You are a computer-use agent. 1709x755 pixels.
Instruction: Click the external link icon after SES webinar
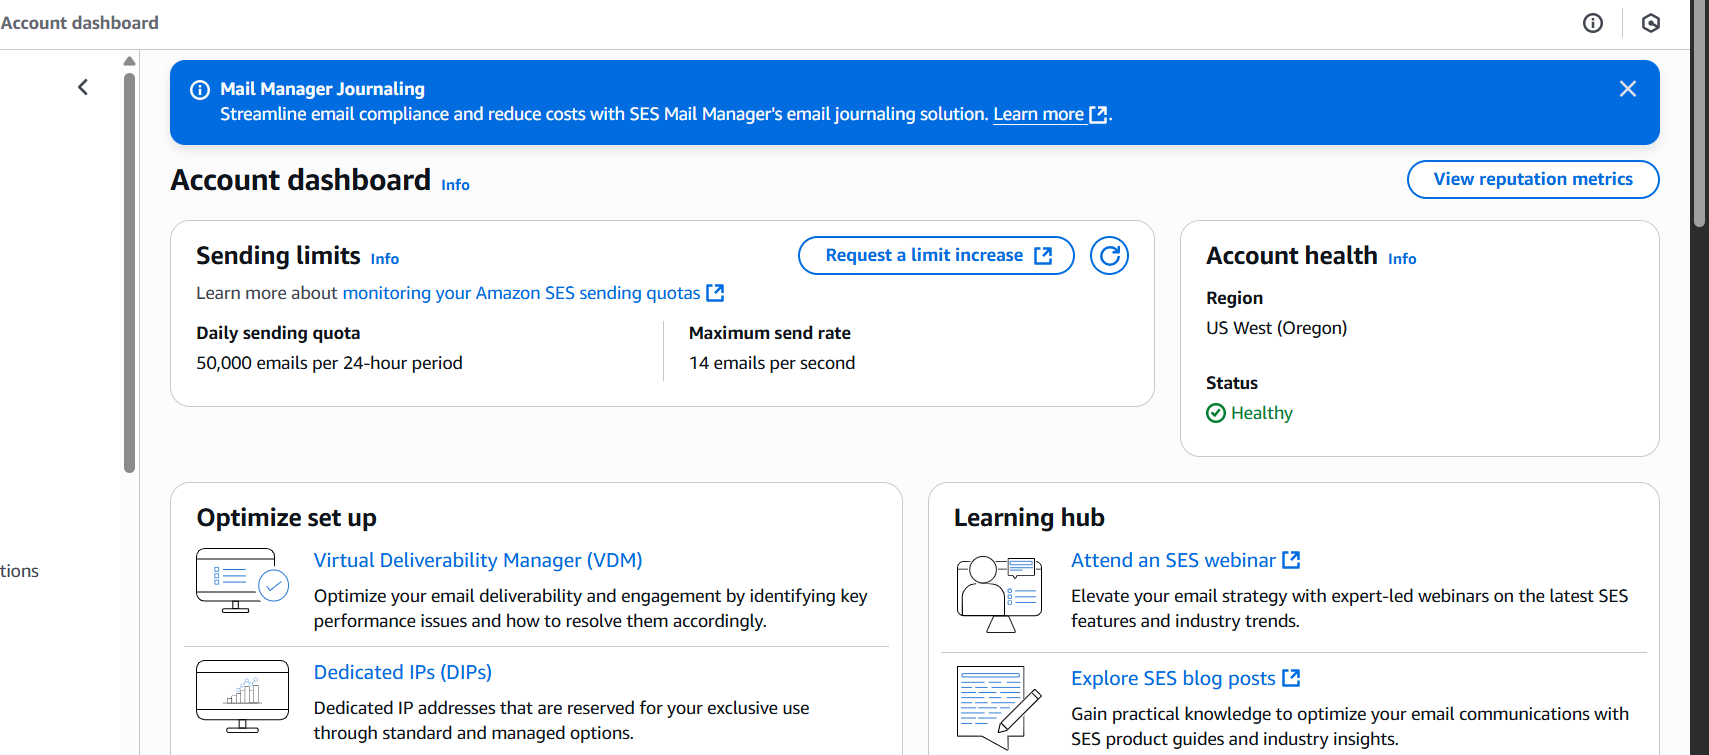pyautogui.click(x=1291, y=560)
